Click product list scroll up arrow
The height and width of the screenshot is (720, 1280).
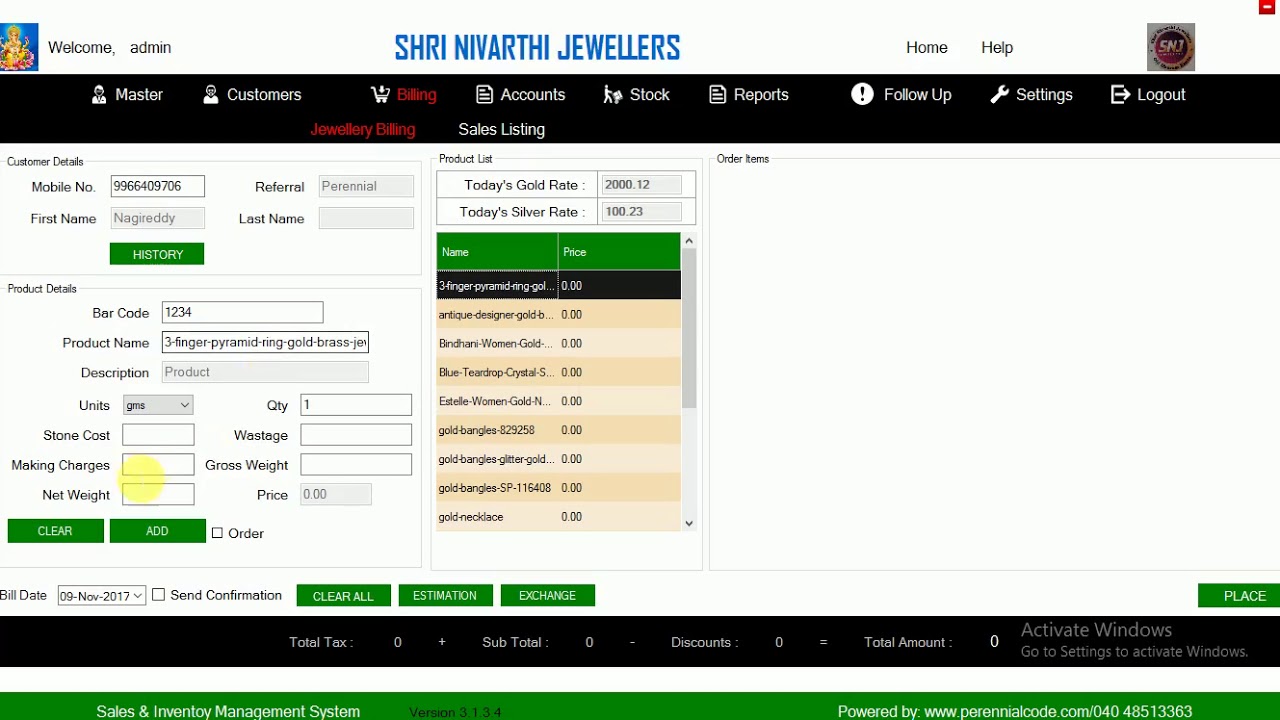point(688,241)
